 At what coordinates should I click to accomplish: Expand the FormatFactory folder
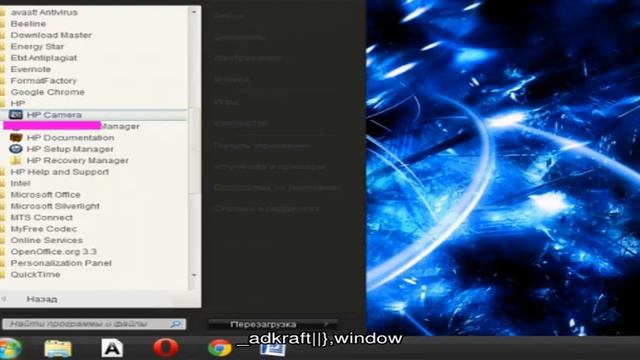pyautogui.click(x=43, y=81)
